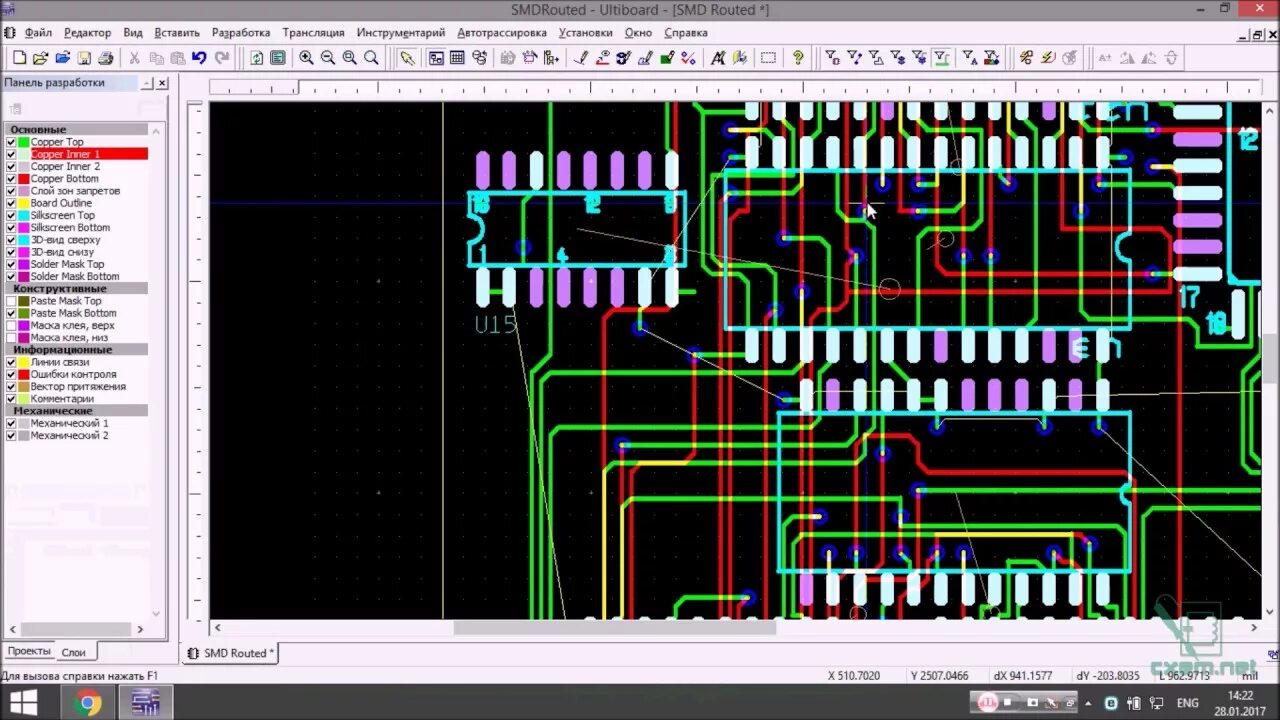Activate the selection arrow tool
The width and height of the screenshot is (1280, 720).
pos(407,58)
